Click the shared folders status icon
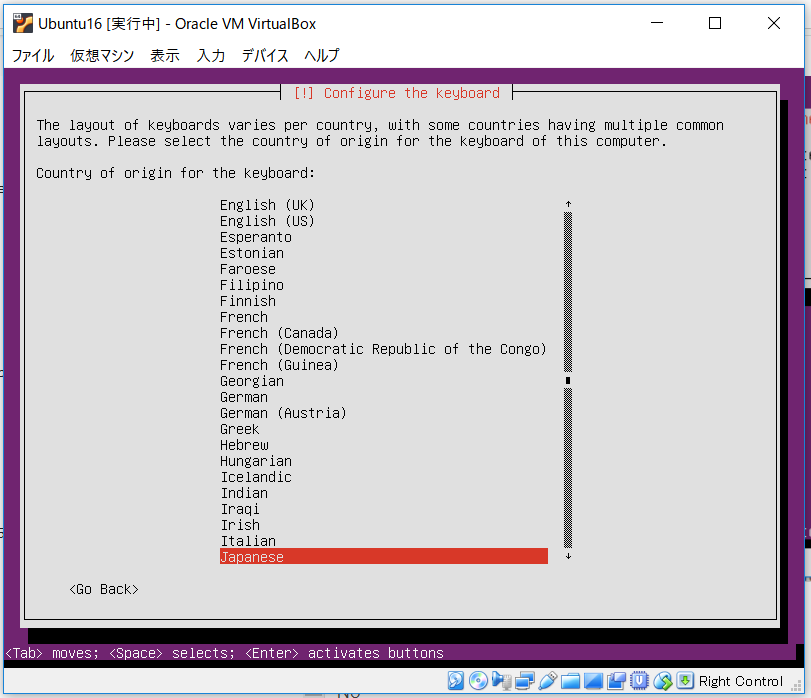Viewport: 811px width, 698px height. (569, 681)
